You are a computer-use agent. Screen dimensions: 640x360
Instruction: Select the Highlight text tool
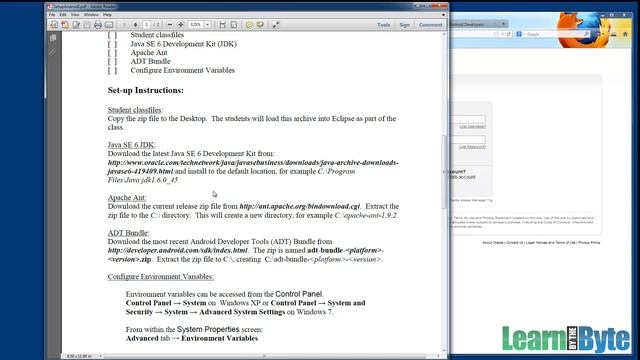click(260, 25)
